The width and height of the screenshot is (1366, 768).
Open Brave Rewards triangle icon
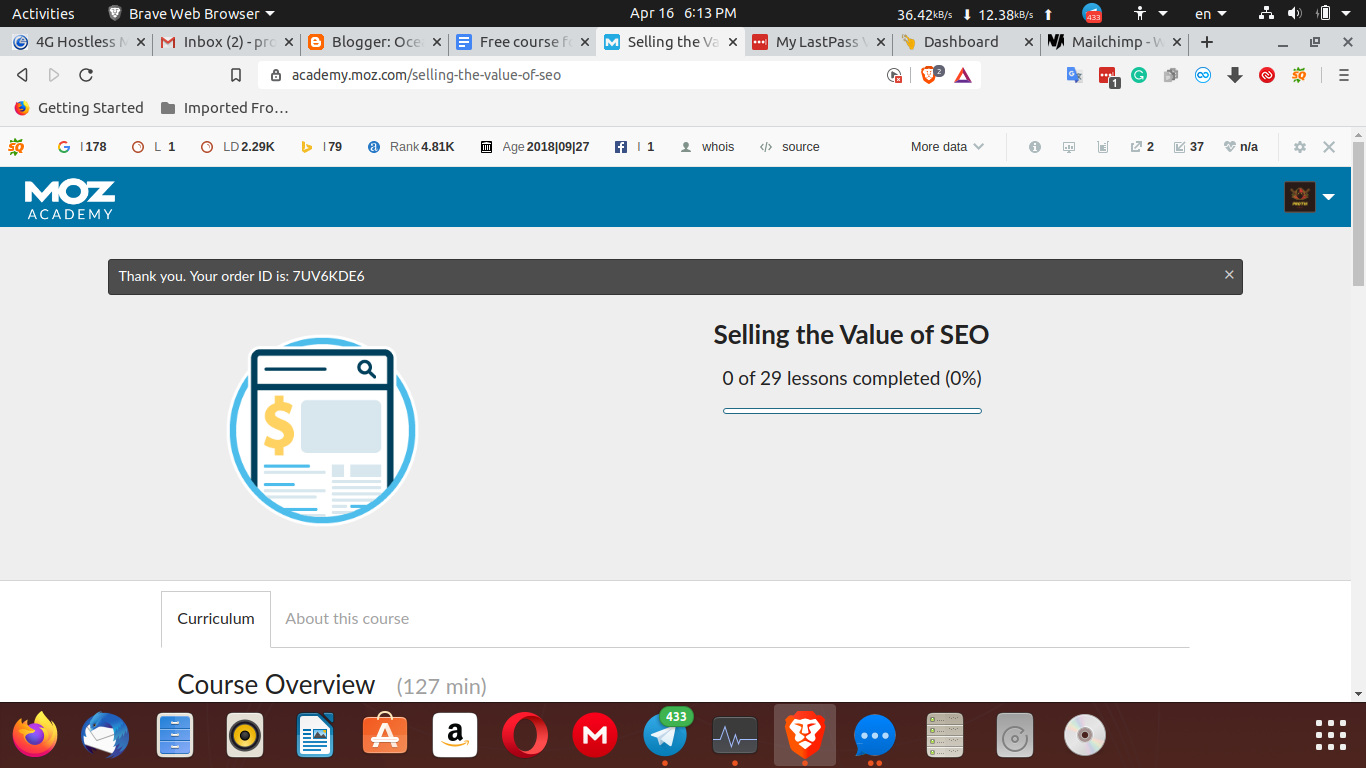point(963,75)
